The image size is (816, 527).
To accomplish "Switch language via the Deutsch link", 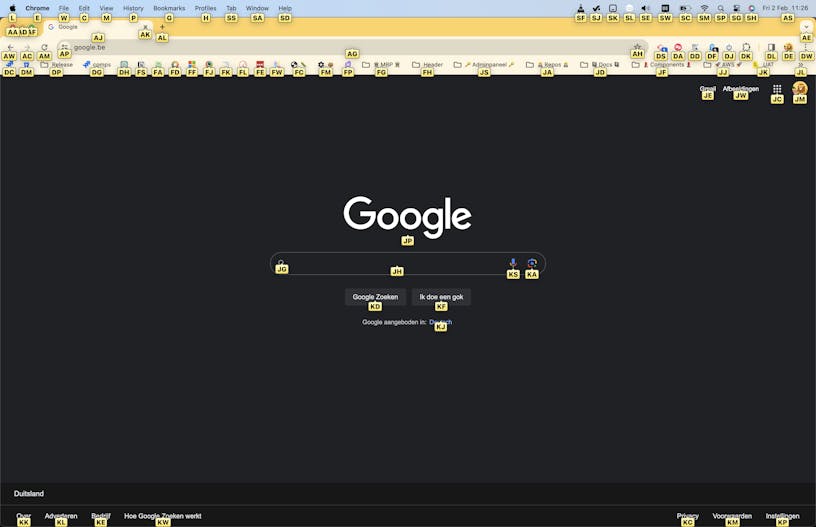I will [x=440, y=322].
